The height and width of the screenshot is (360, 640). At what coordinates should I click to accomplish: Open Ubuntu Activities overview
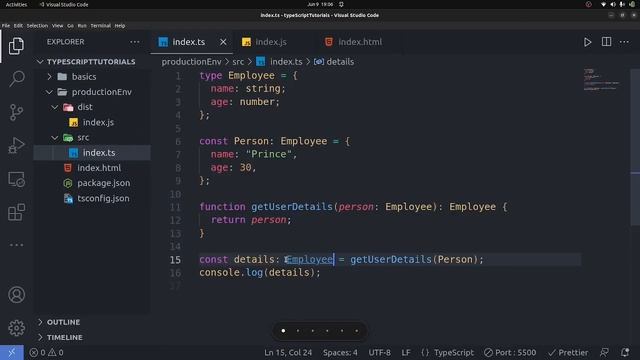pyautogui.click(x=16, y=4)
